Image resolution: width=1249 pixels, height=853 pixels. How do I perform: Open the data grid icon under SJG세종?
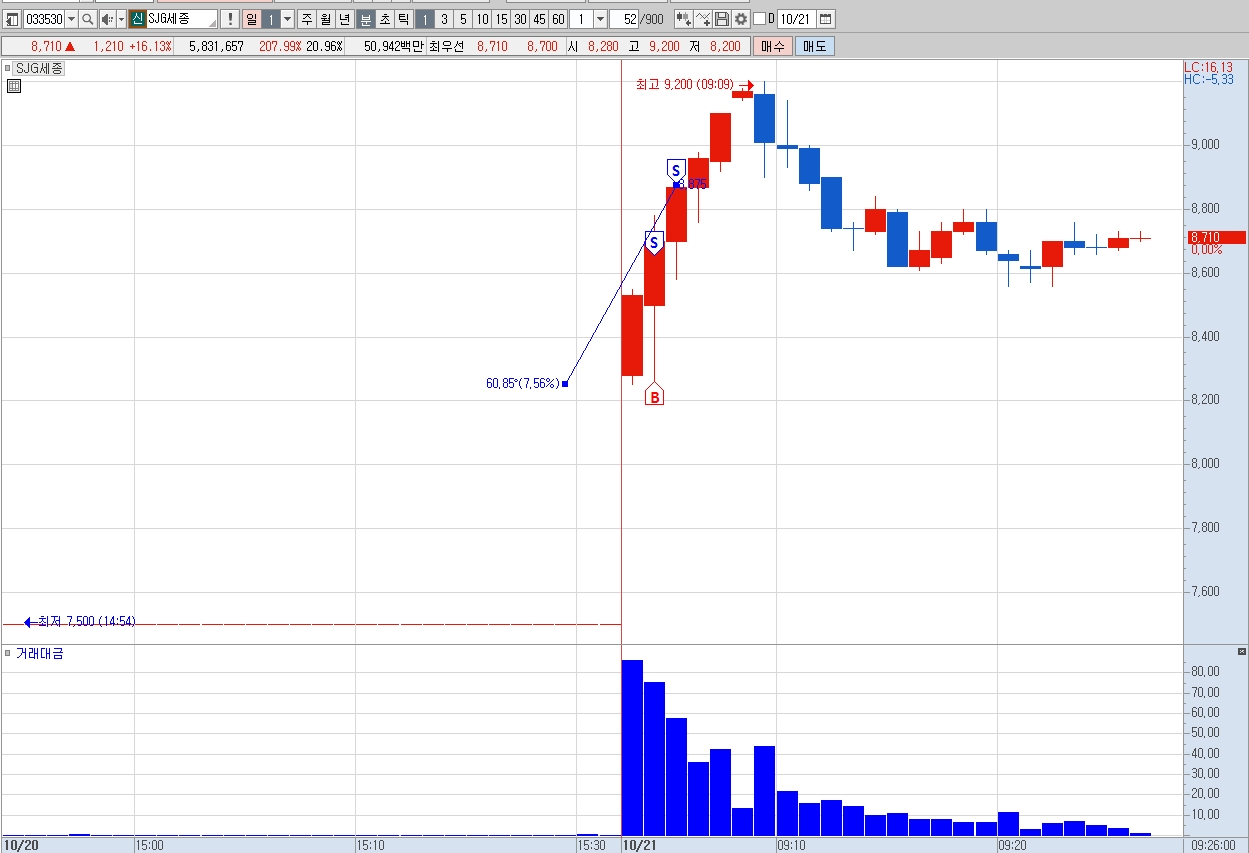coord(14,86)
